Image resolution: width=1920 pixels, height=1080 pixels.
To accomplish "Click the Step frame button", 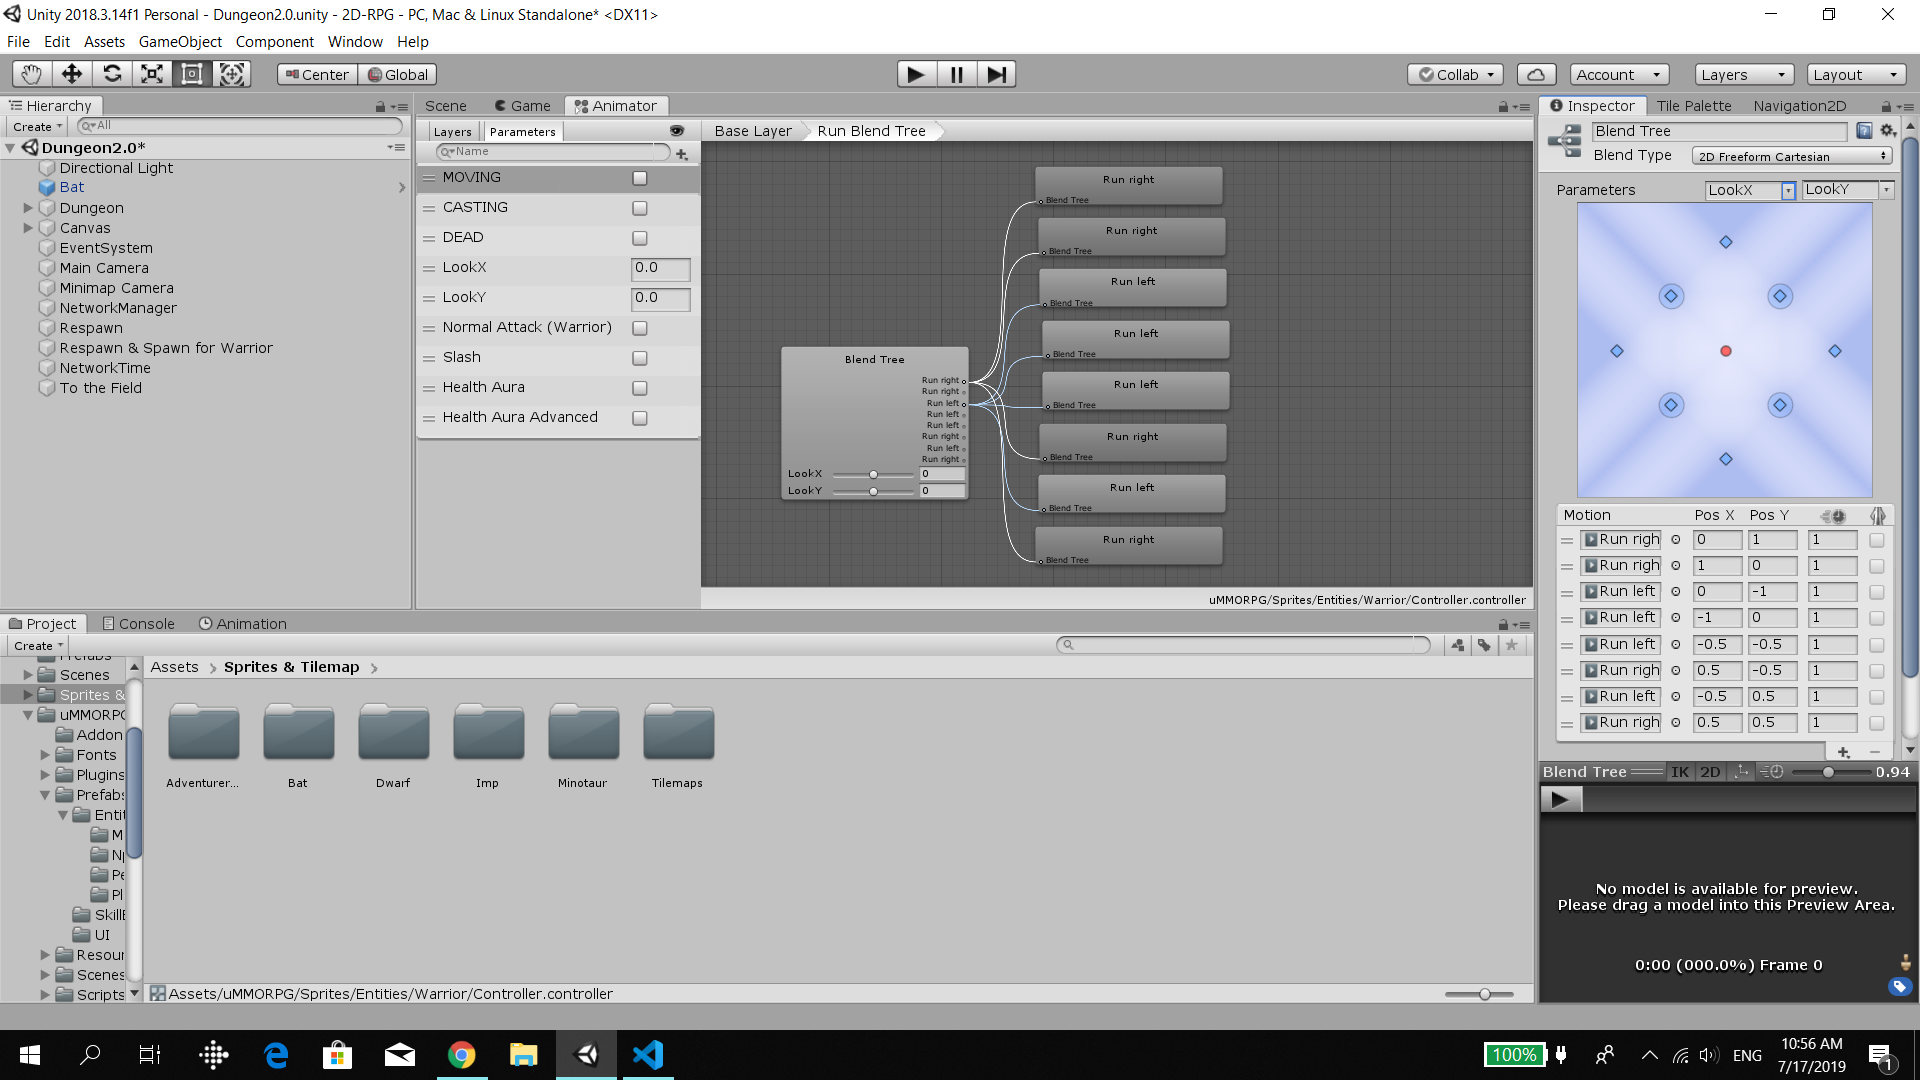I will [x=996, y=74].
